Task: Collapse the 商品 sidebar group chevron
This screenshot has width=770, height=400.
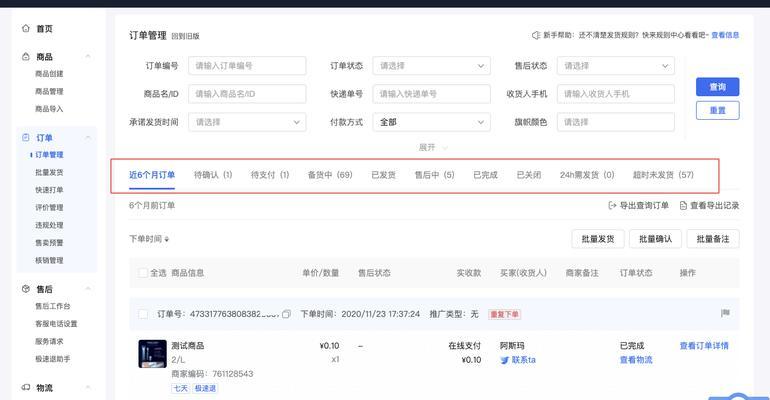Action: click(88, 56)
